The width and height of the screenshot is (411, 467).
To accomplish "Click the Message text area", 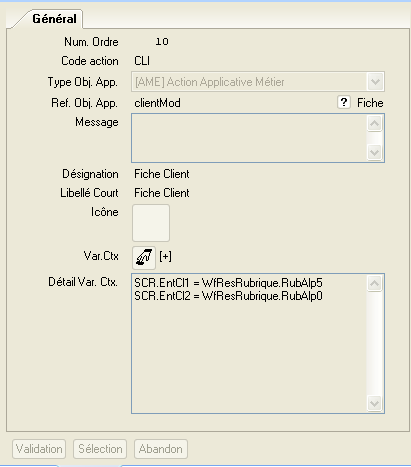I will (x=249, y=138).
